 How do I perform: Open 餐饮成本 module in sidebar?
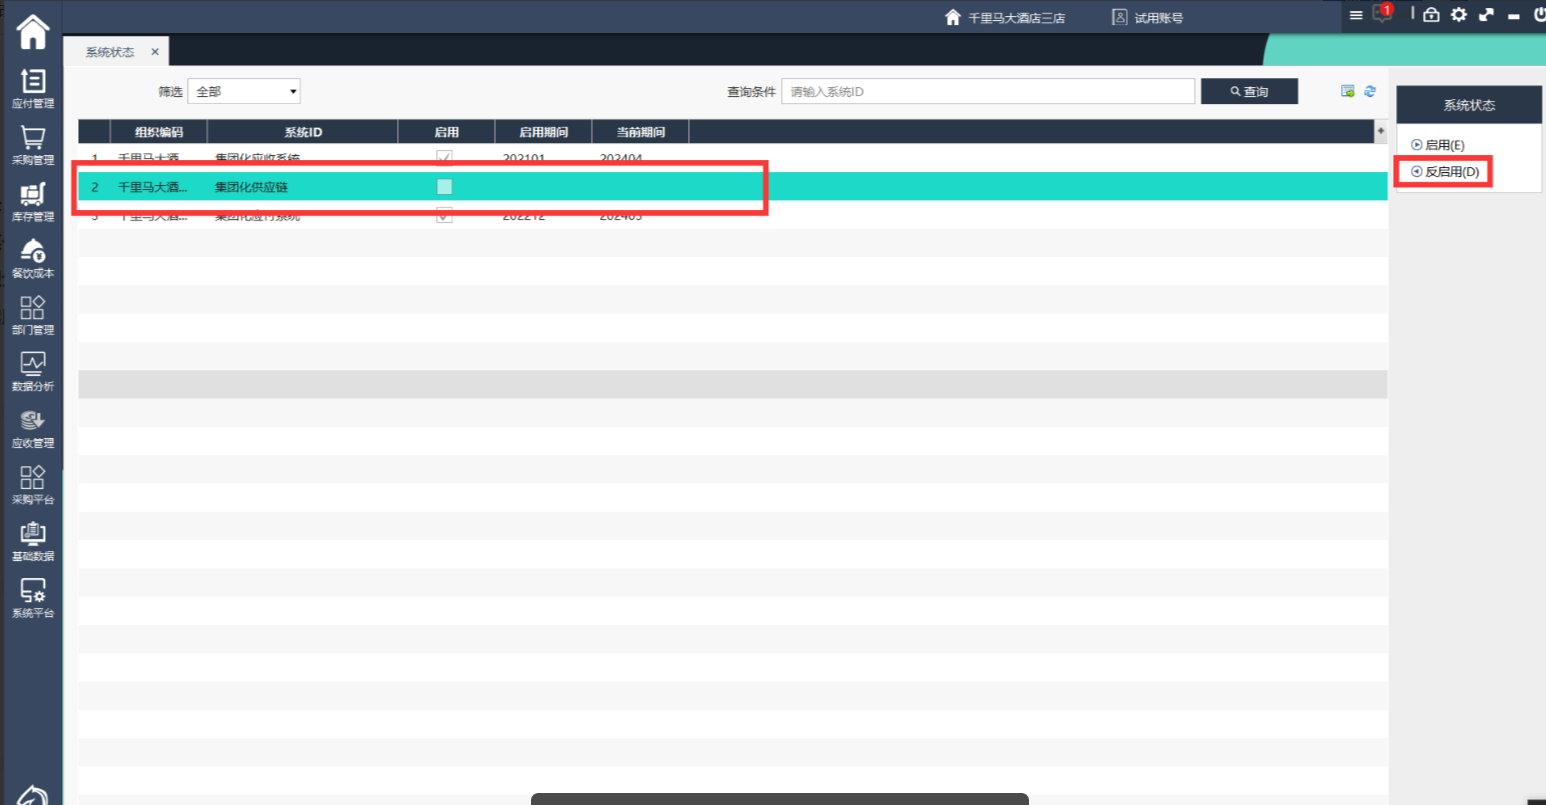pyautogui.click(x=33, y=258)
